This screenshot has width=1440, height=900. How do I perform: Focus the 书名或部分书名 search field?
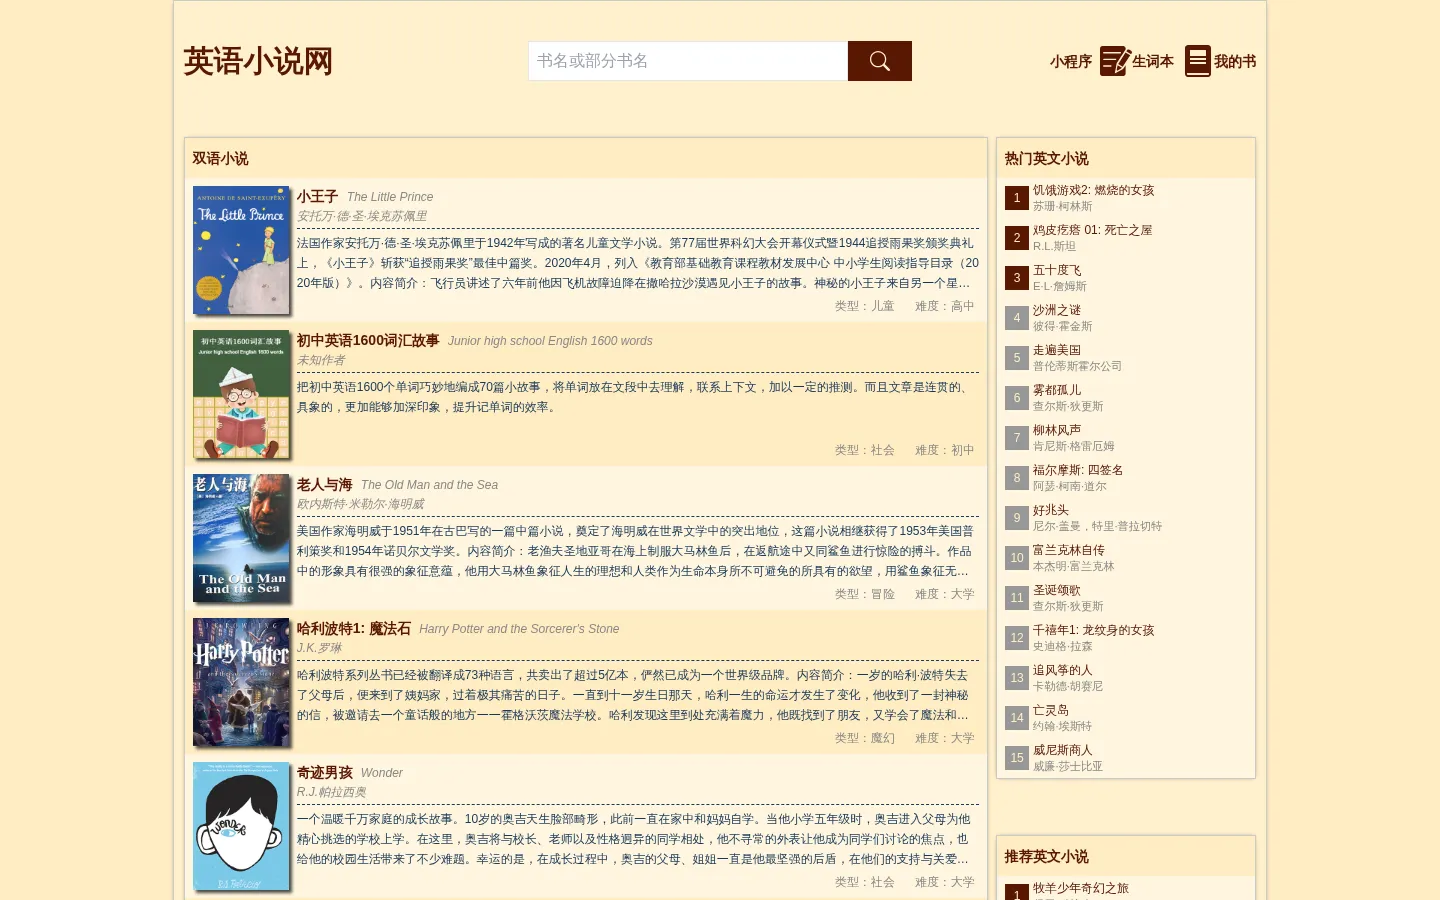688,61
